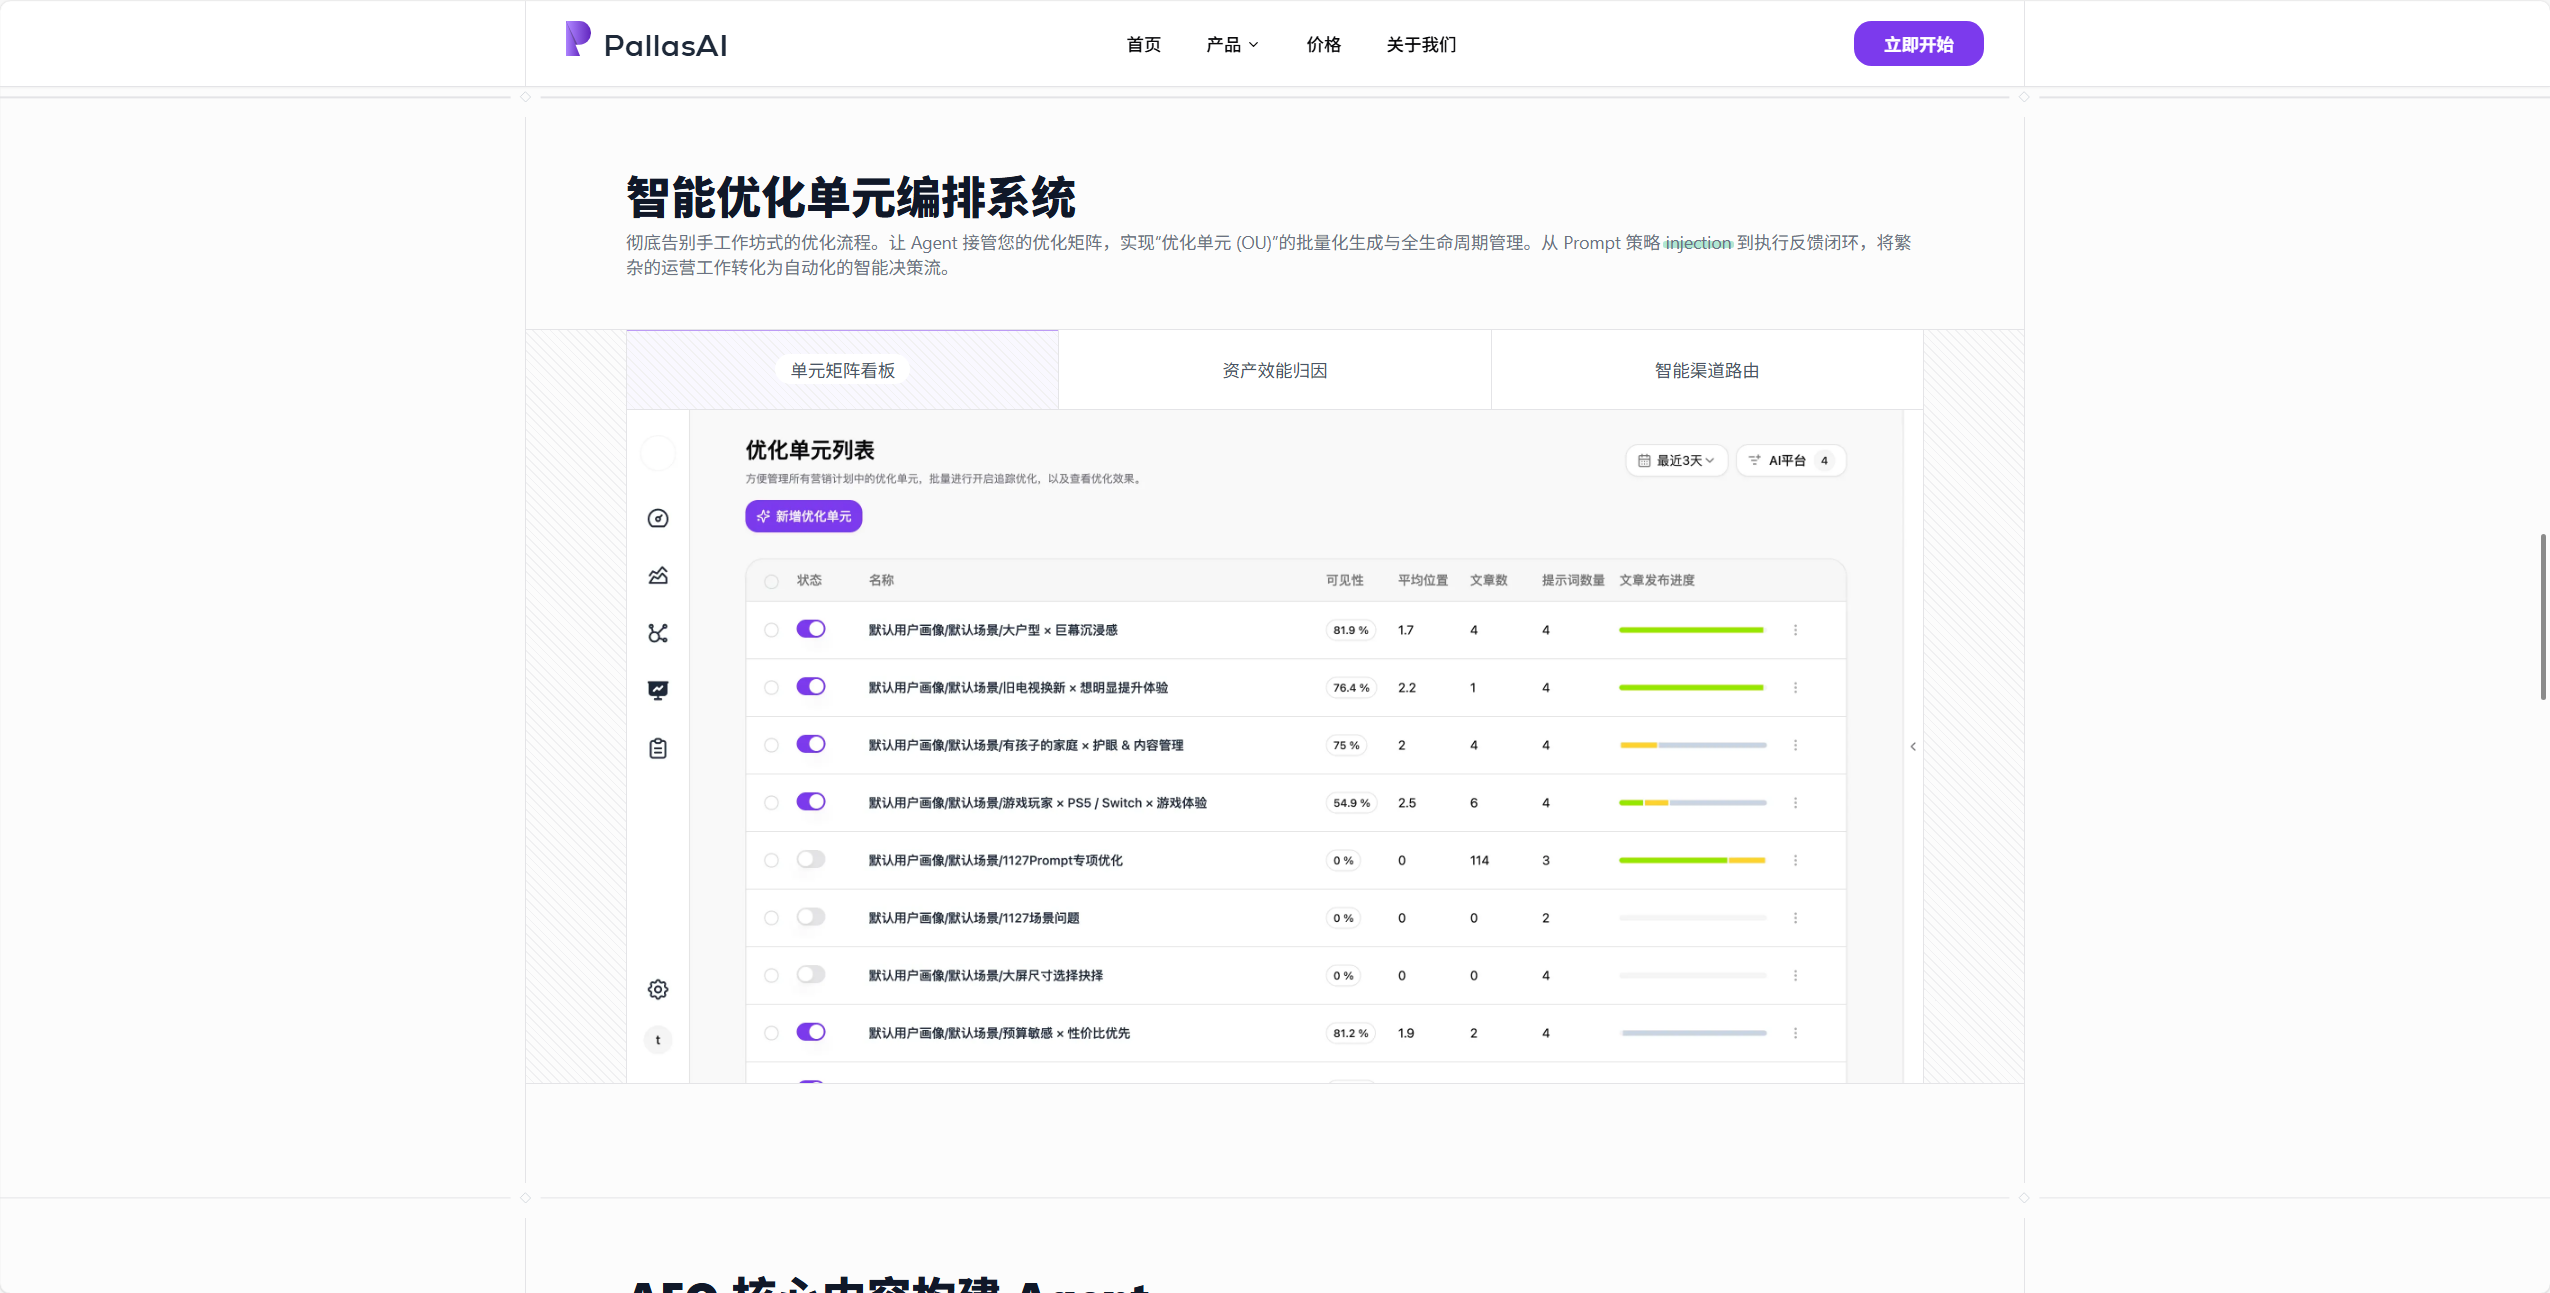The height and width of the screenshot is (1293, 2550).
Task: Open more options for 预算敏感 × 性价比优先 row
Action: pos(1795,1033)
